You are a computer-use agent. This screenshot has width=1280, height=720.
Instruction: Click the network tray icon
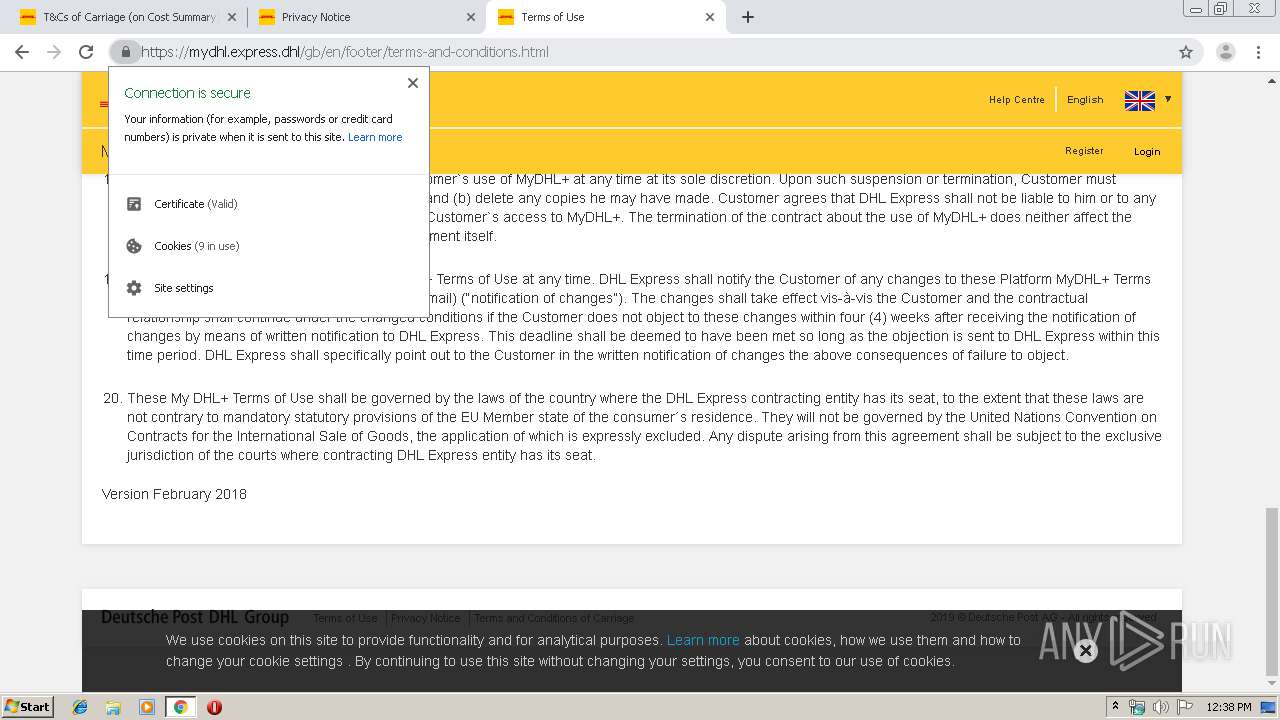(1137, 707)
